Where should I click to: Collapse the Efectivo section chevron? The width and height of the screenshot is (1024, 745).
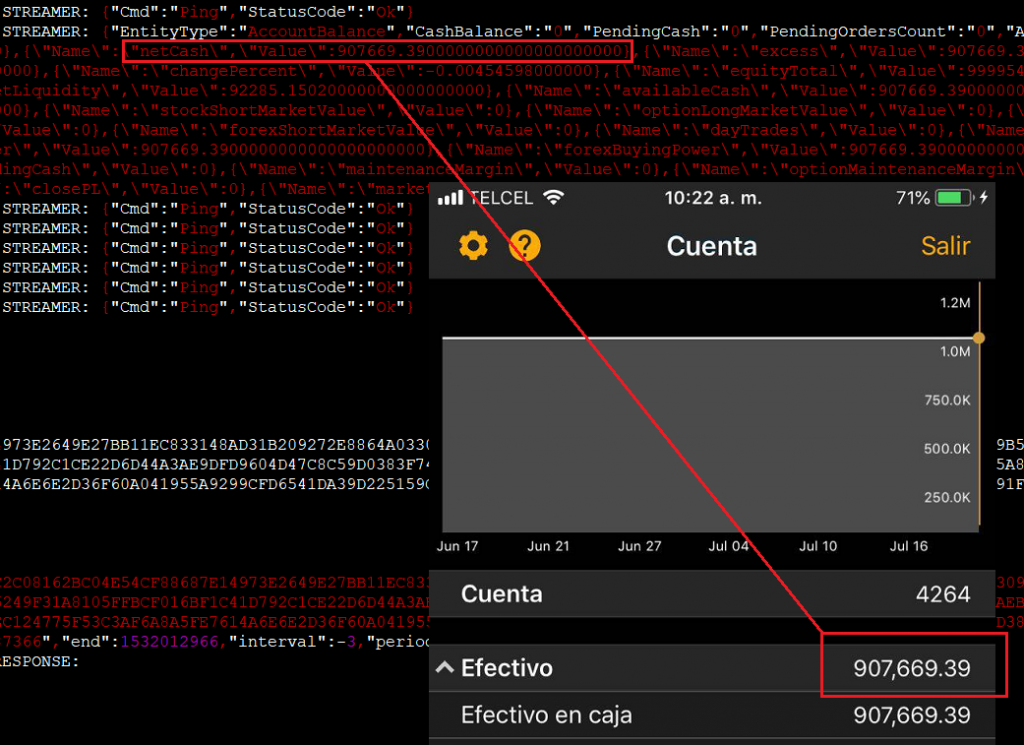tap(445, 667)
